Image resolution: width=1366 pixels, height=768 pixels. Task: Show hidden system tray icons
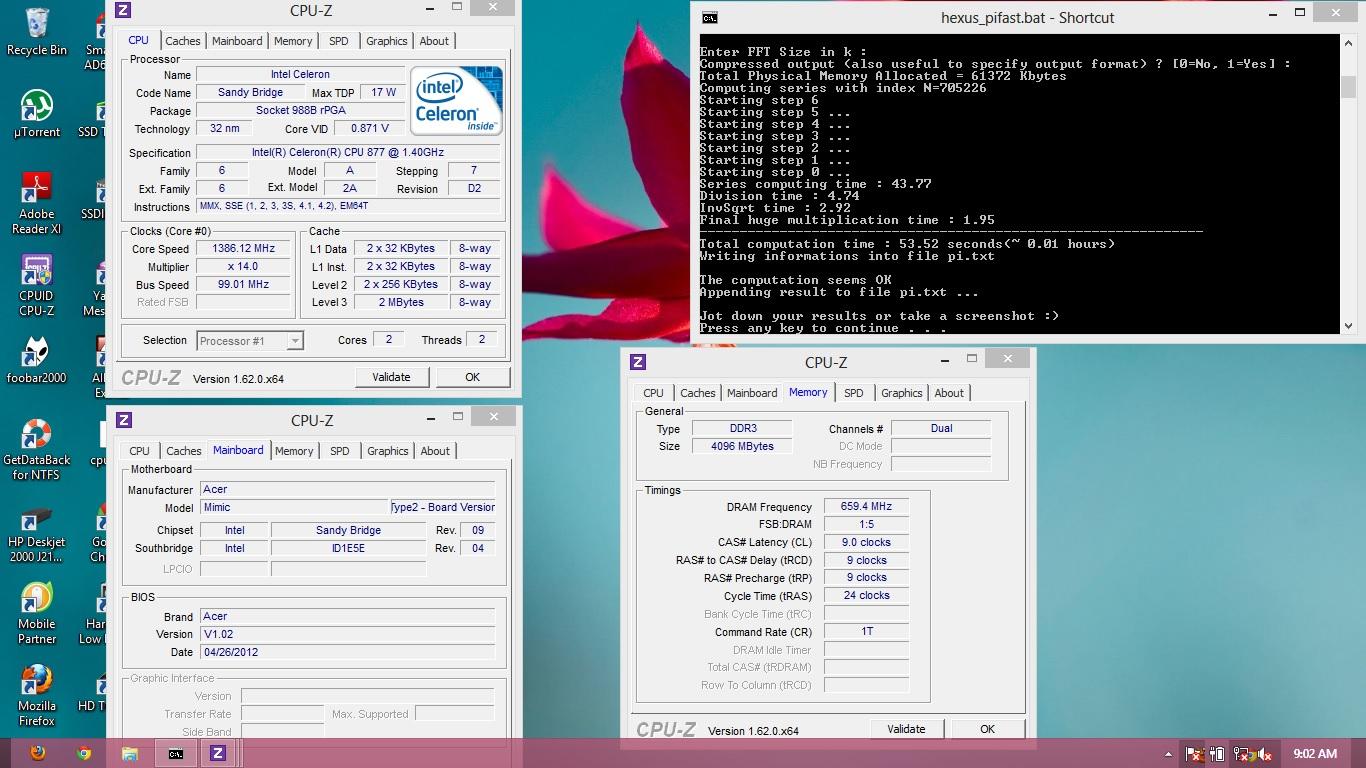point(1168,754)
